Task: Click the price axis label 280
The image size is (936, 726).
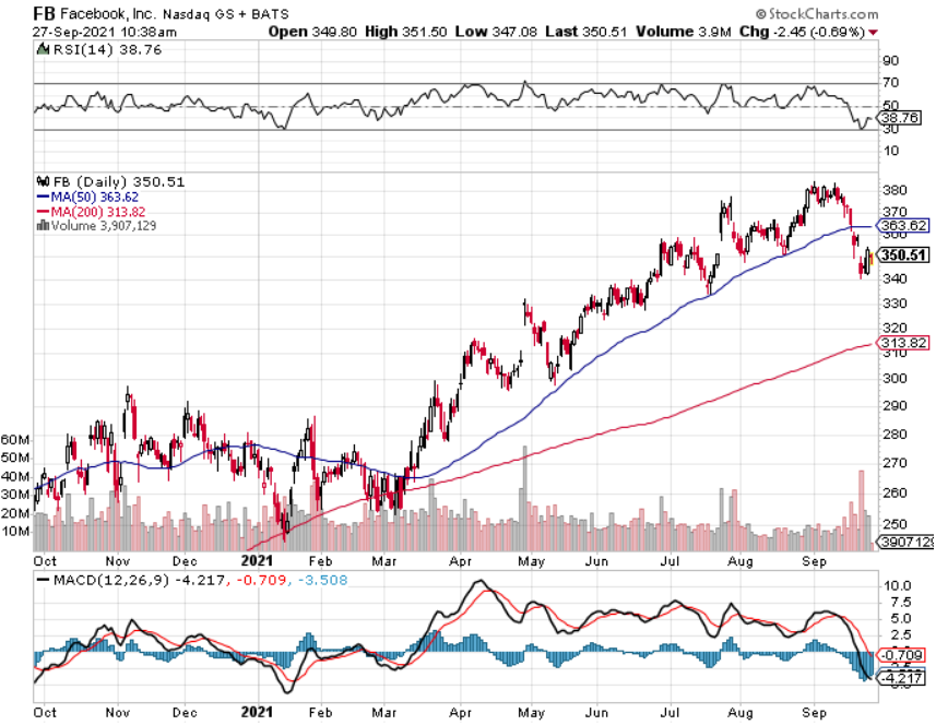Action: tap(895, 434)
